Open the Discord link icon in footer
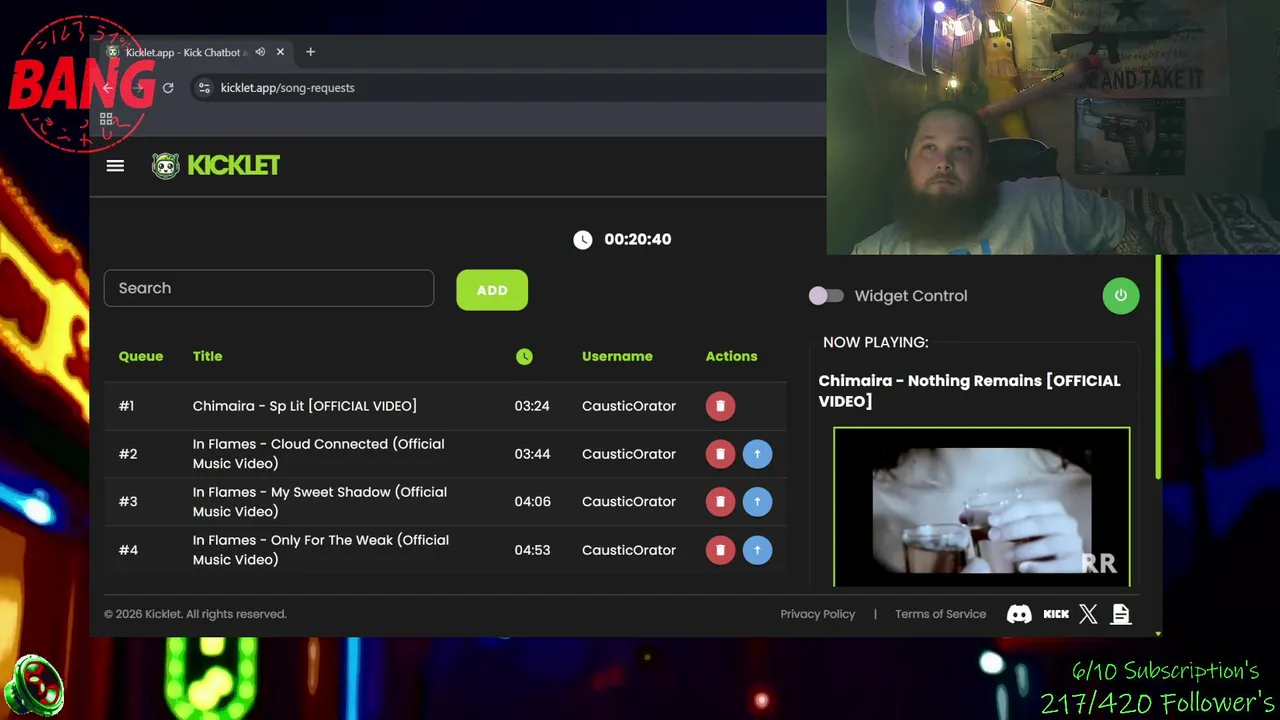The width and height of the screenshot is (1280, 720). point(1019,614)
